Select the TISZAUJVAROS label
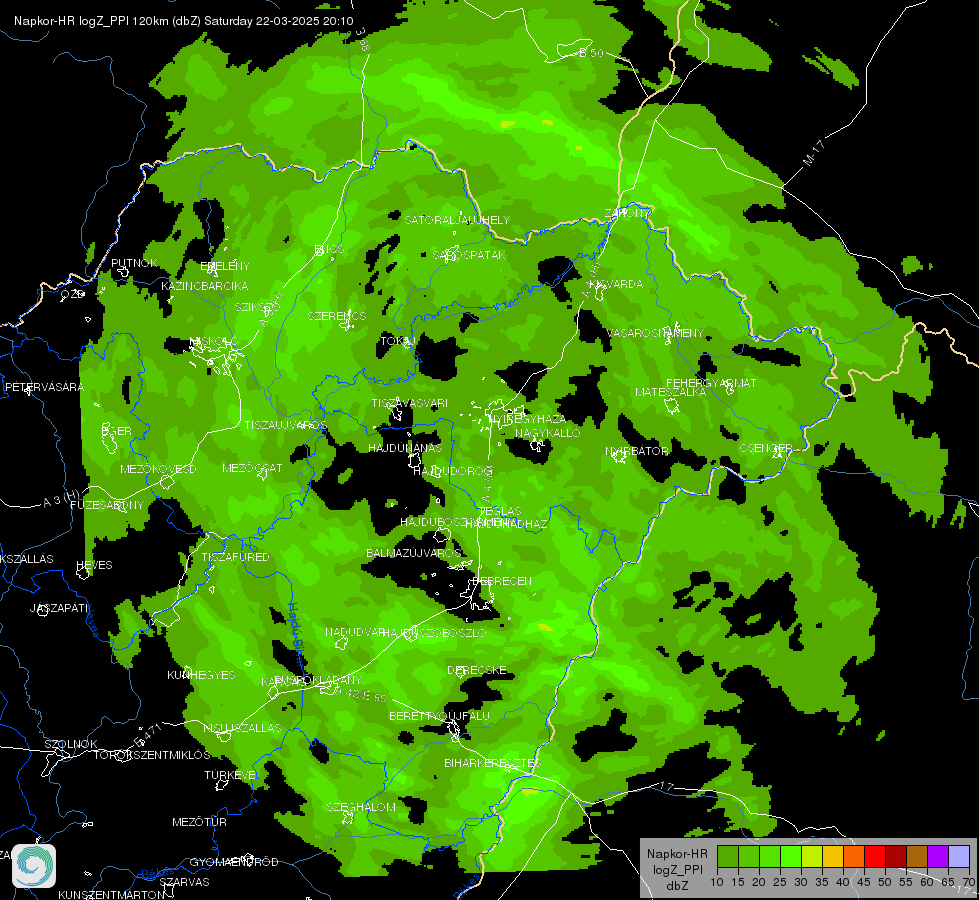The height and width of the screenshot is (900, 979). 286,425
